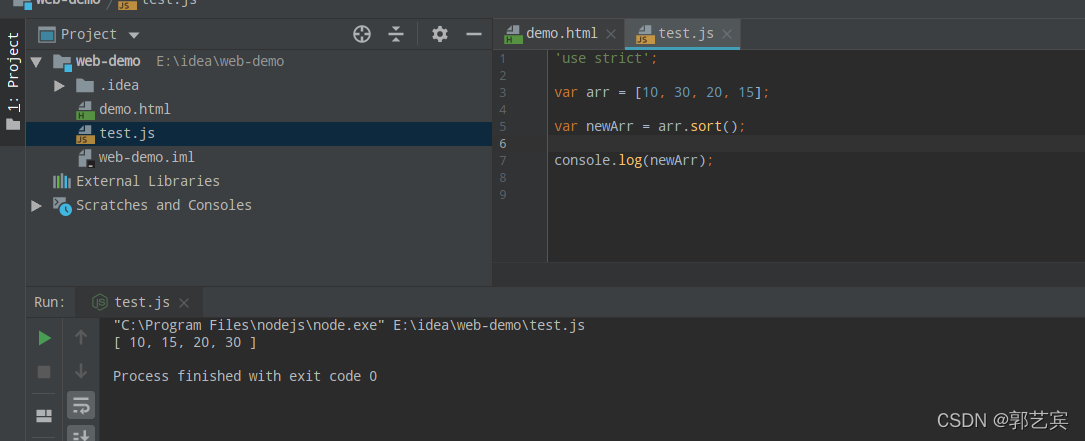Click the Locate/Scroll from Source target icon
Viewport: 1085px width, 441px height.
(x=362, y=34)
